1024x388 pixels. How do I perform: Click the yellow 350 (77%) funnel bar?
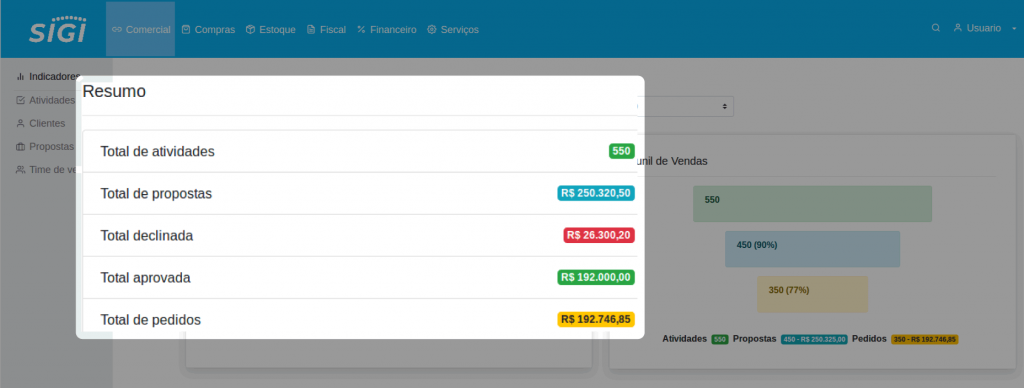[812, 294]
